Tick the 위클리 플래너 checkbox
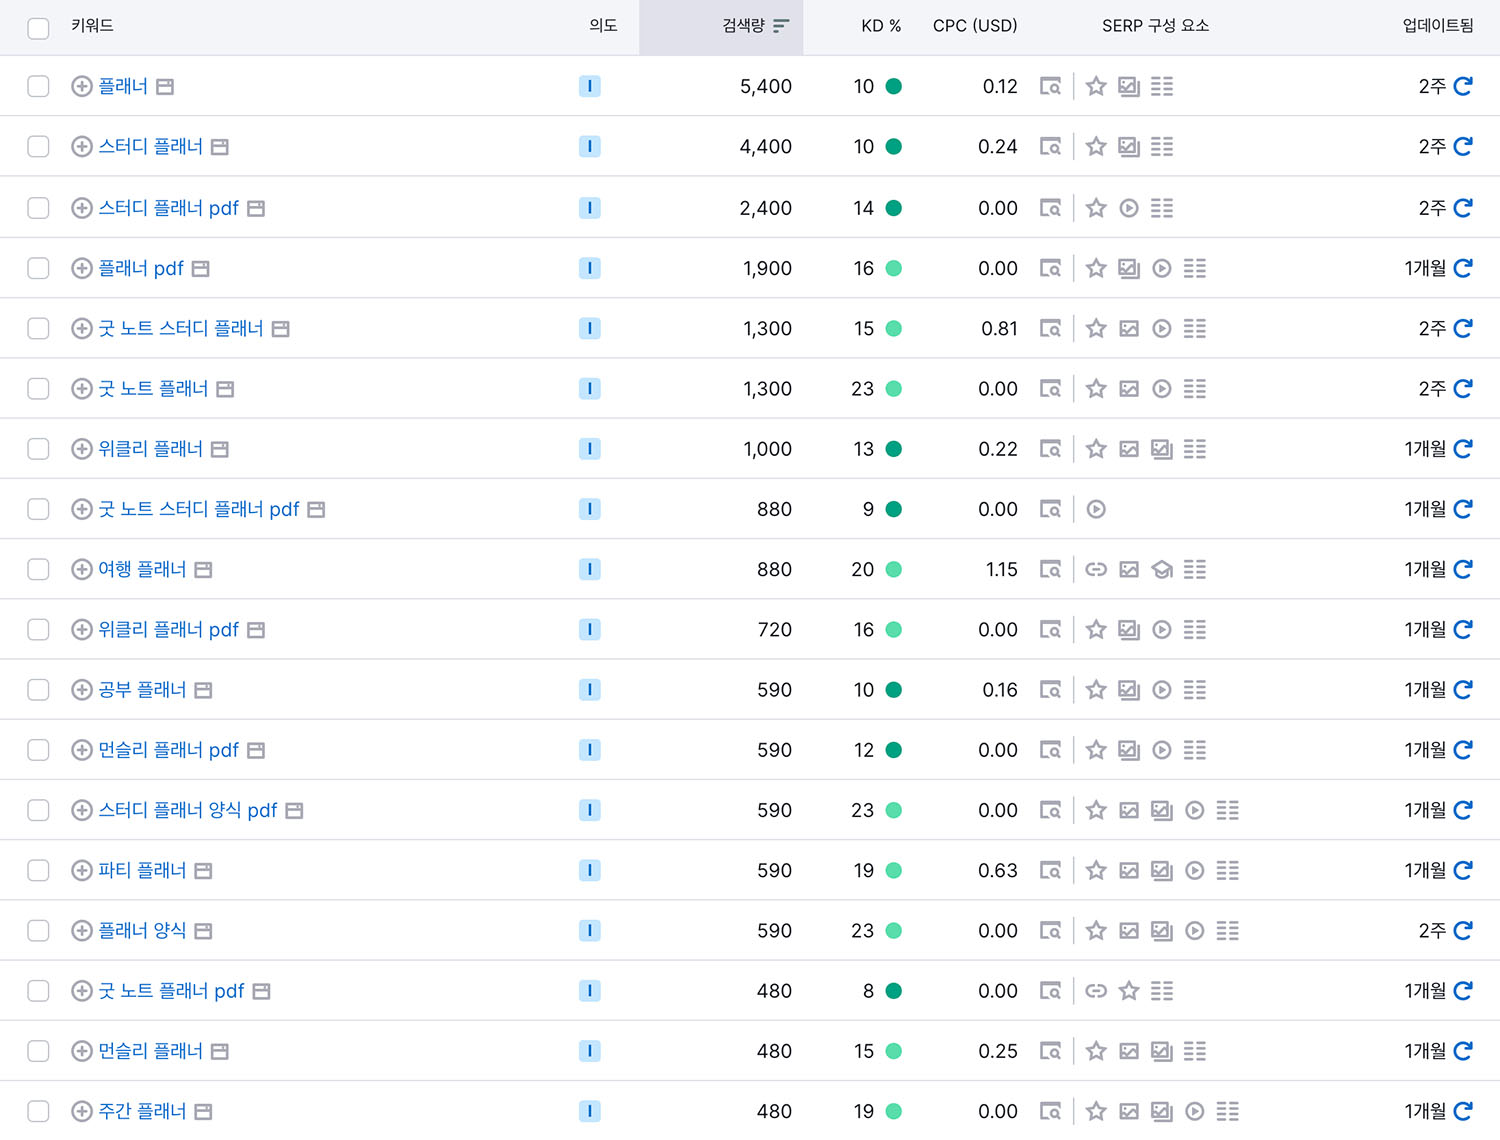The image size is (1500, 1140). (x=38, y=449)
